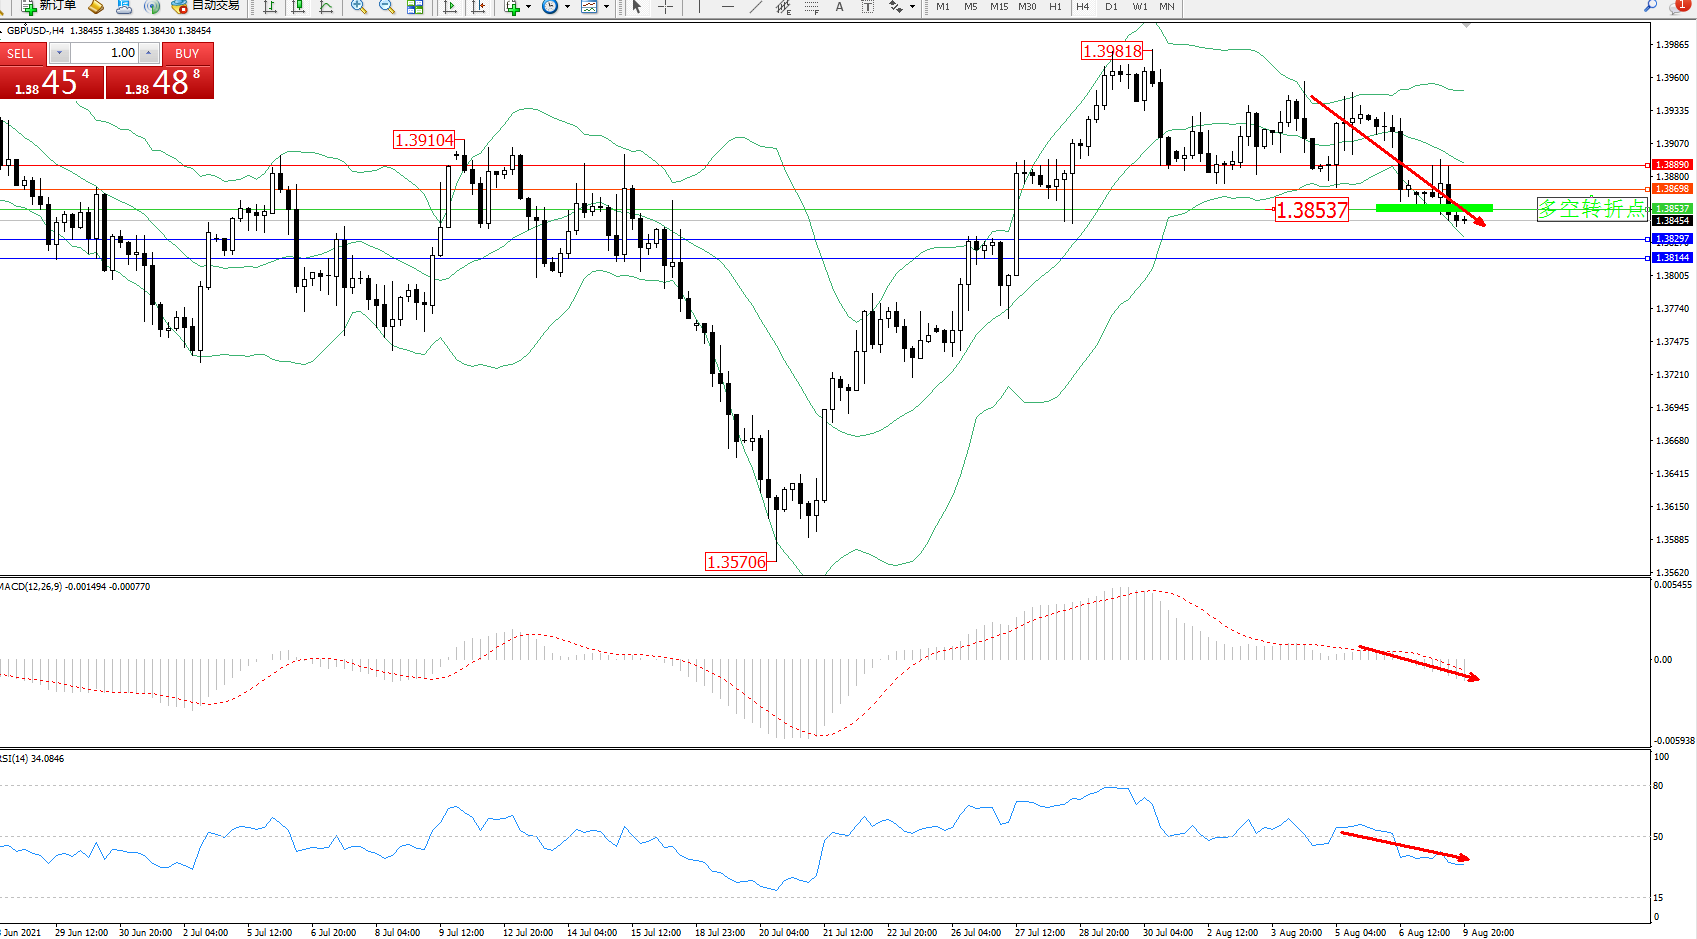
Task: Switch to the D1 timeframe
Action: click(x=1111, y=7)
